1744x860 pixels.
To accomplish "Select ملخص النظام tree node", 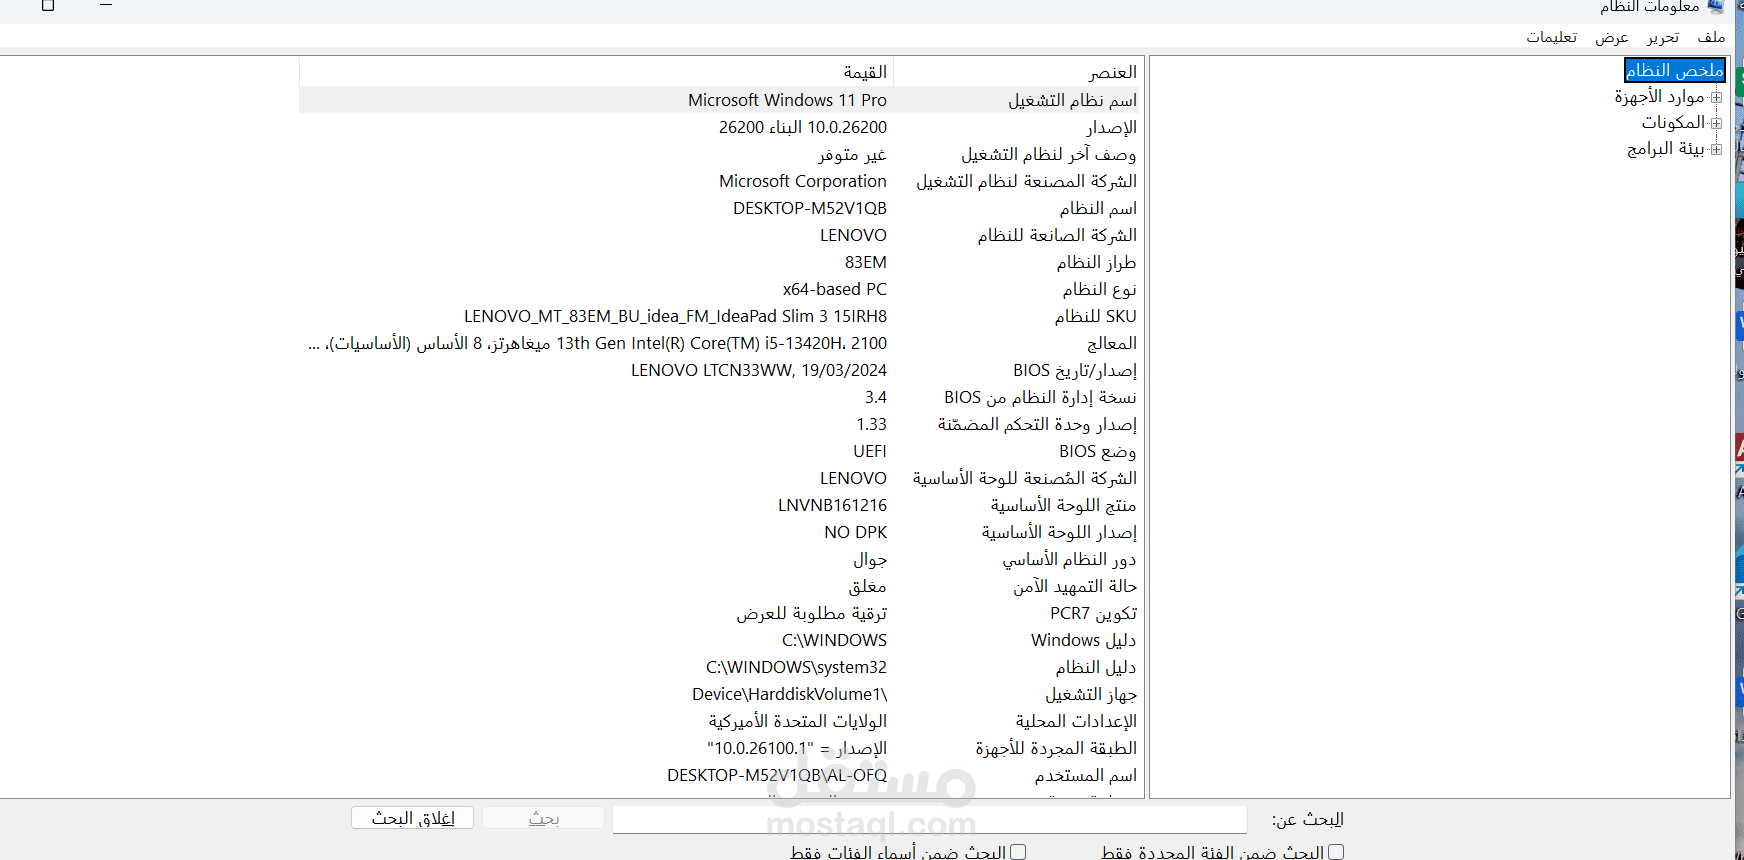I will pos(1674,70).
